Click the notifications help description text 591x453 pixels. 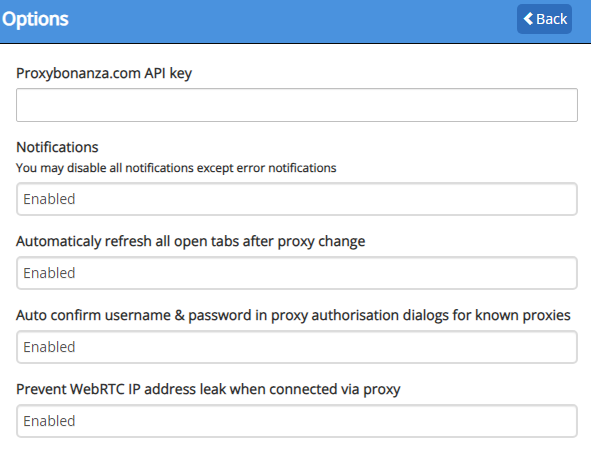click(176, 168)
